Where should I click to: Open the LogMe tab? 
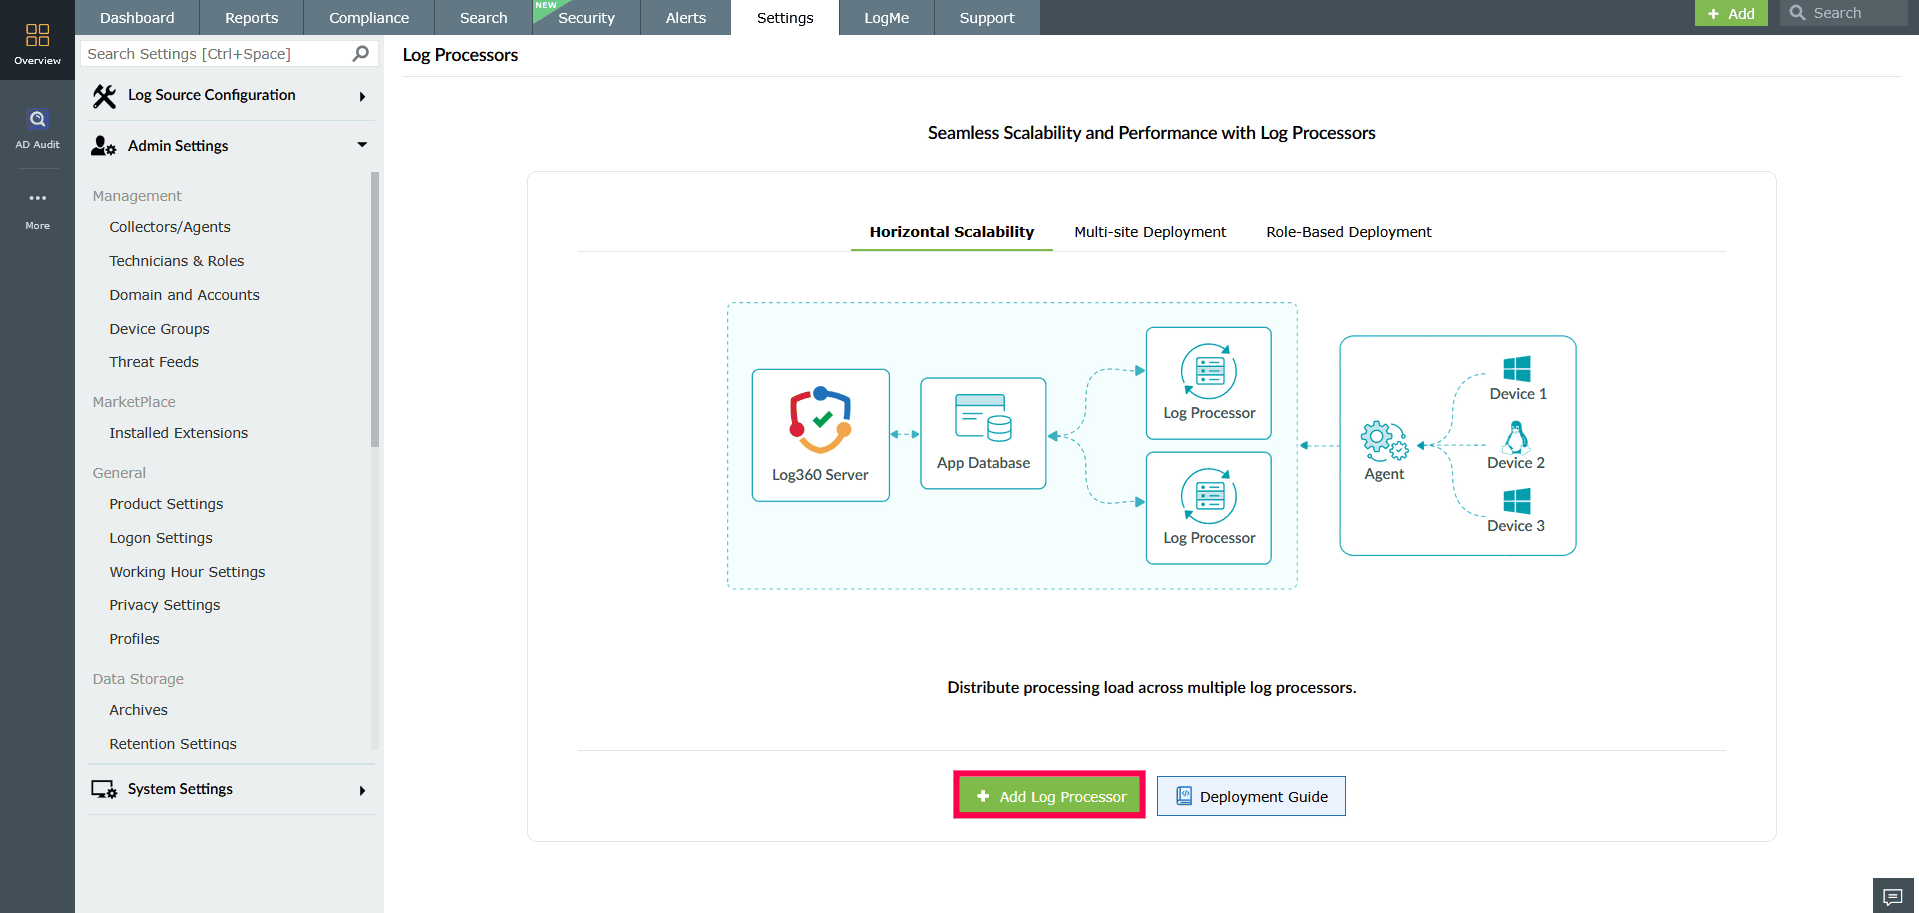pyautogui.click(x=887, y=18)
